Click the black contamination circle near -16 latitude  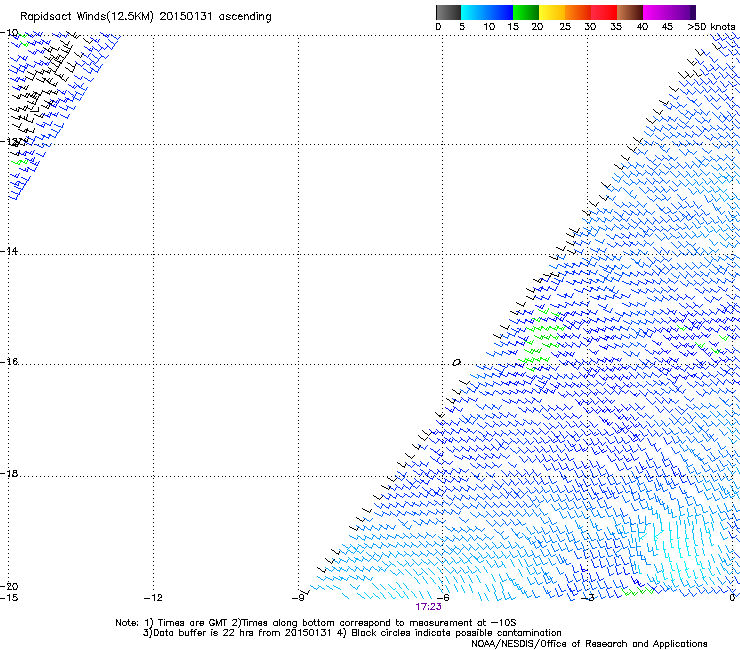tap(456, 363)
